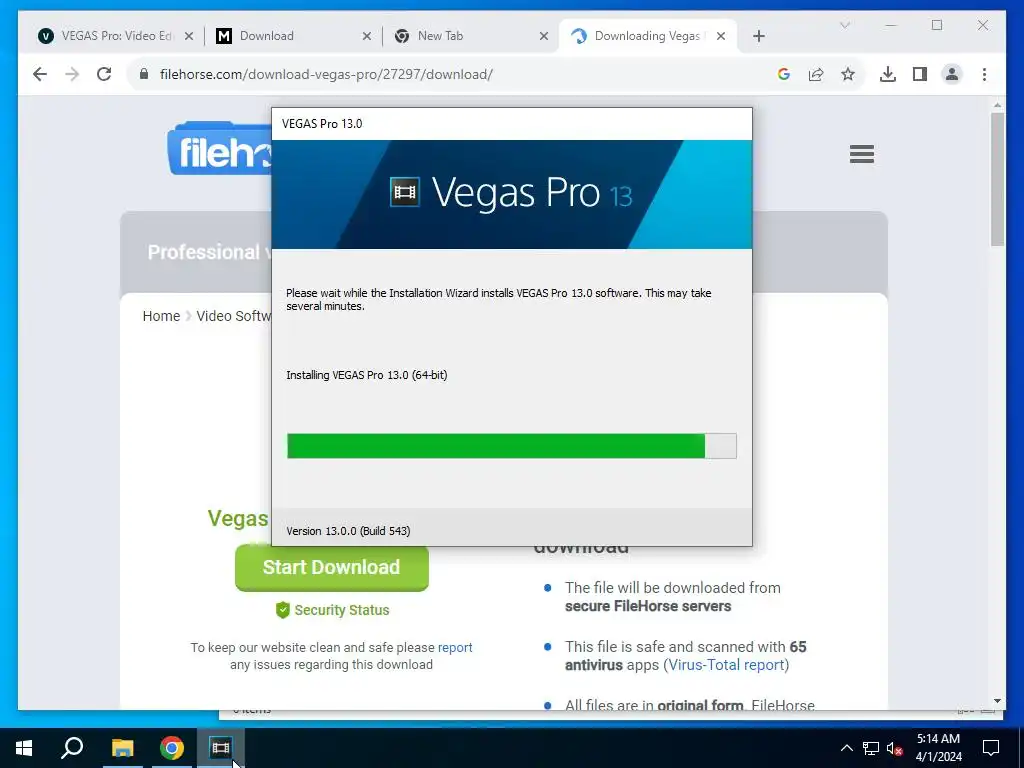Toggle the muted volume tray icon
The width and height of the screenshot is (1024, 768).
[x=894, y=748]
